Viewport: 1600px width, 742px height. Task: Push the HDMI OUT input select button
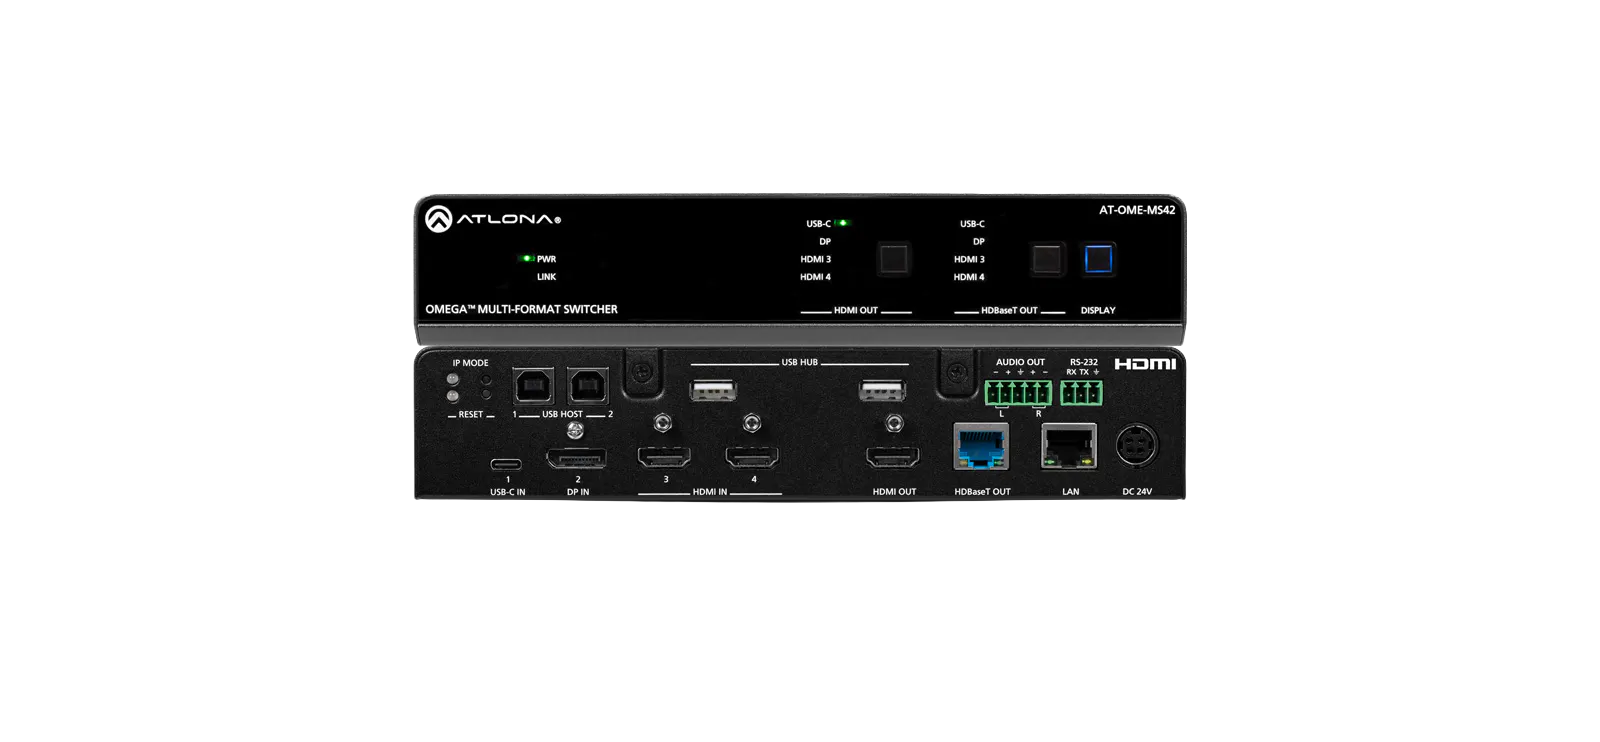[893, 259]
